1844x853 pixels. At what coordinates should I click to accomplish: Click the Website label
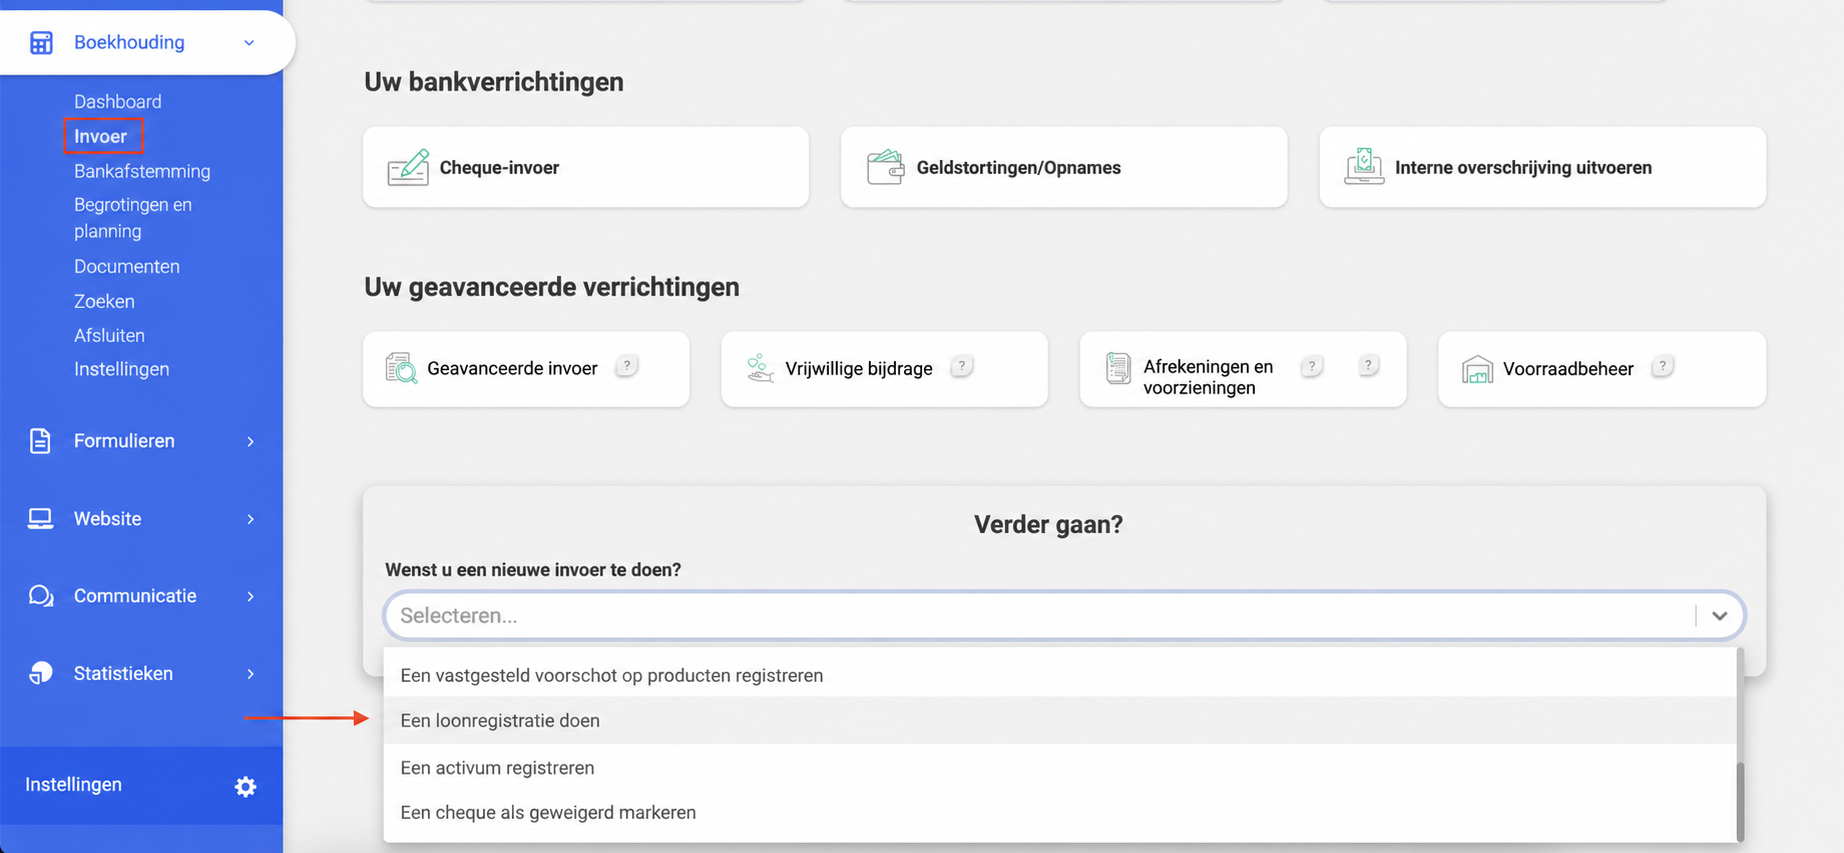[107, 519]
